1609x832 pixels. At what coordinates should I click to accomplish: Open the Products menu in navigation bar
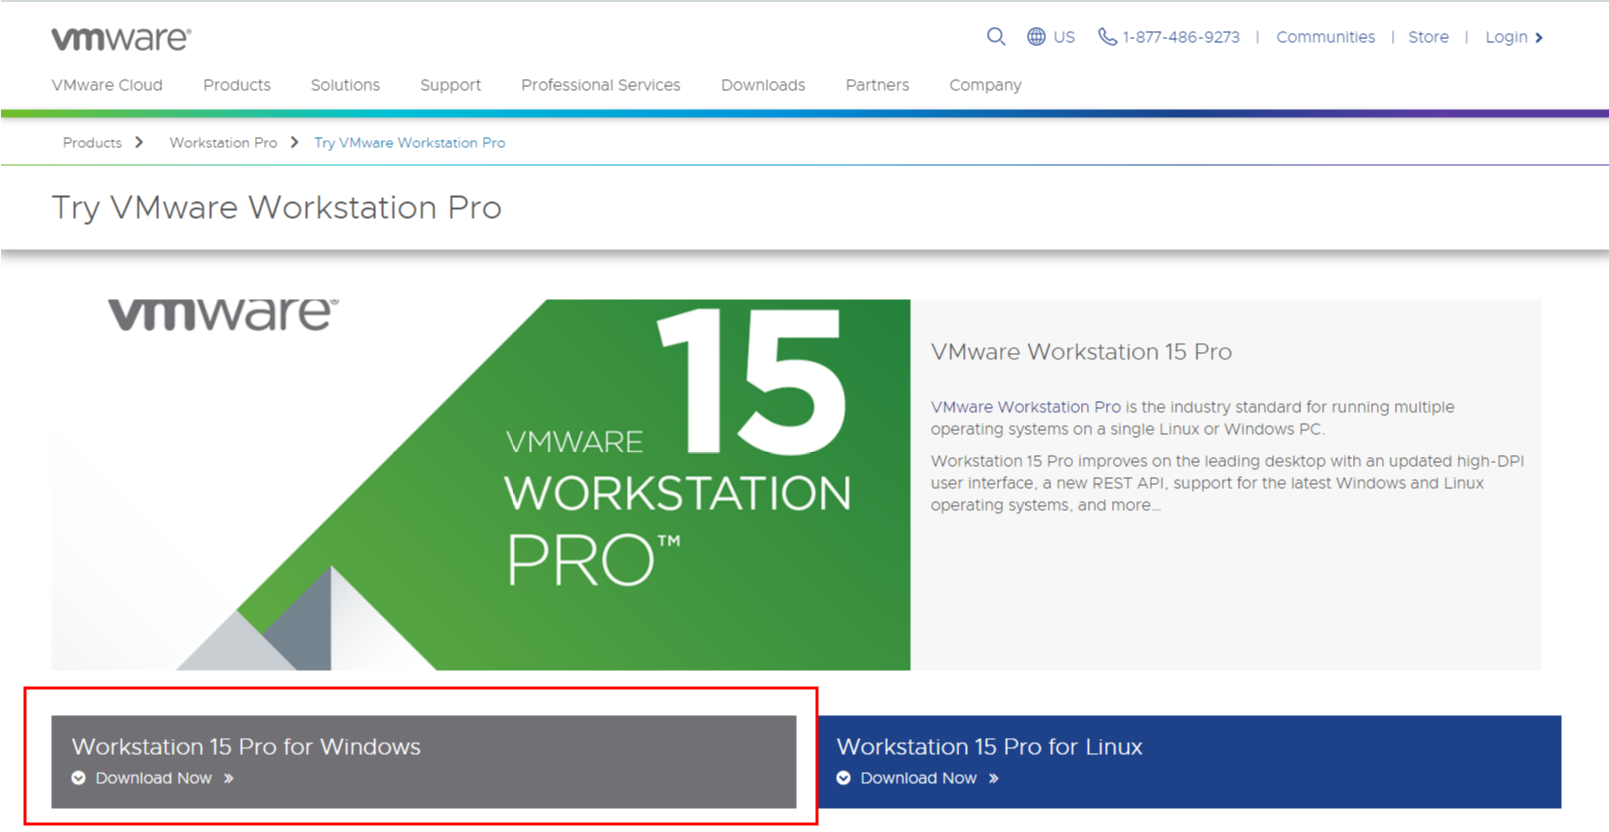(x=237, y=85)
